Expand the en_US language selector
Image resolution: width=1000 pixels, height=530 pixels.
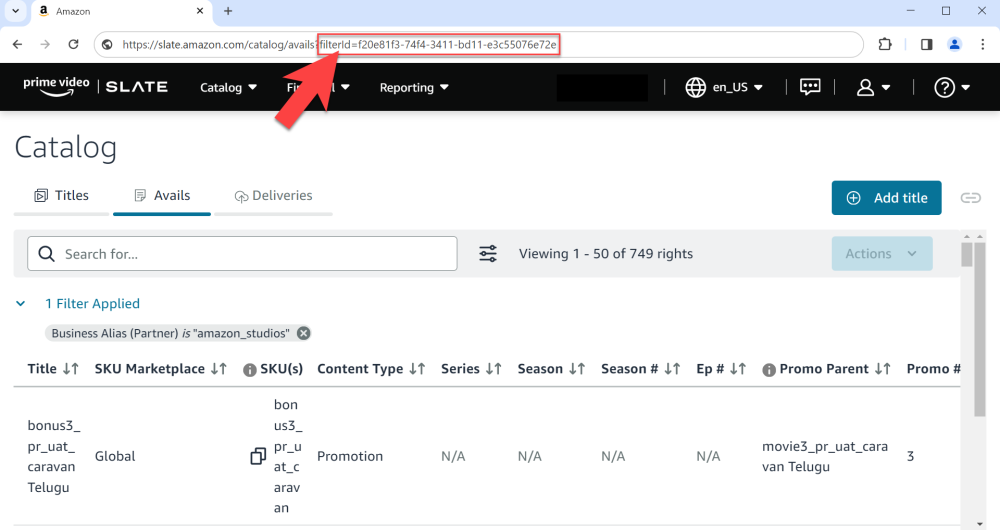tap(725, 87)
